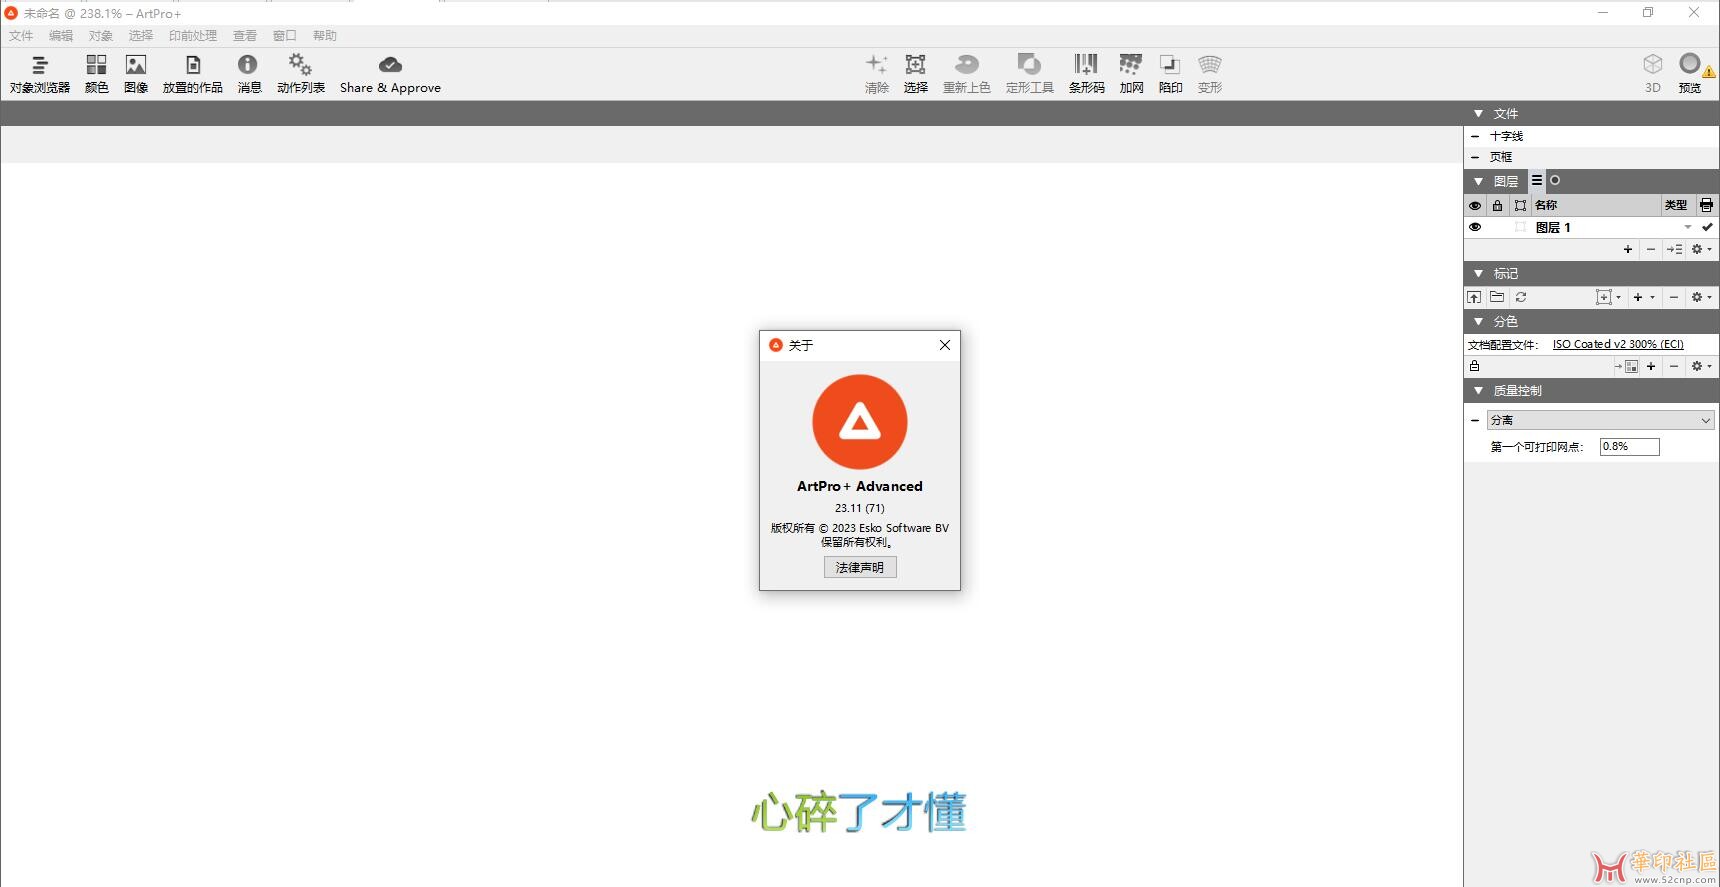
Task: Open the 动作列表 action list
Action: click(301, 74)
